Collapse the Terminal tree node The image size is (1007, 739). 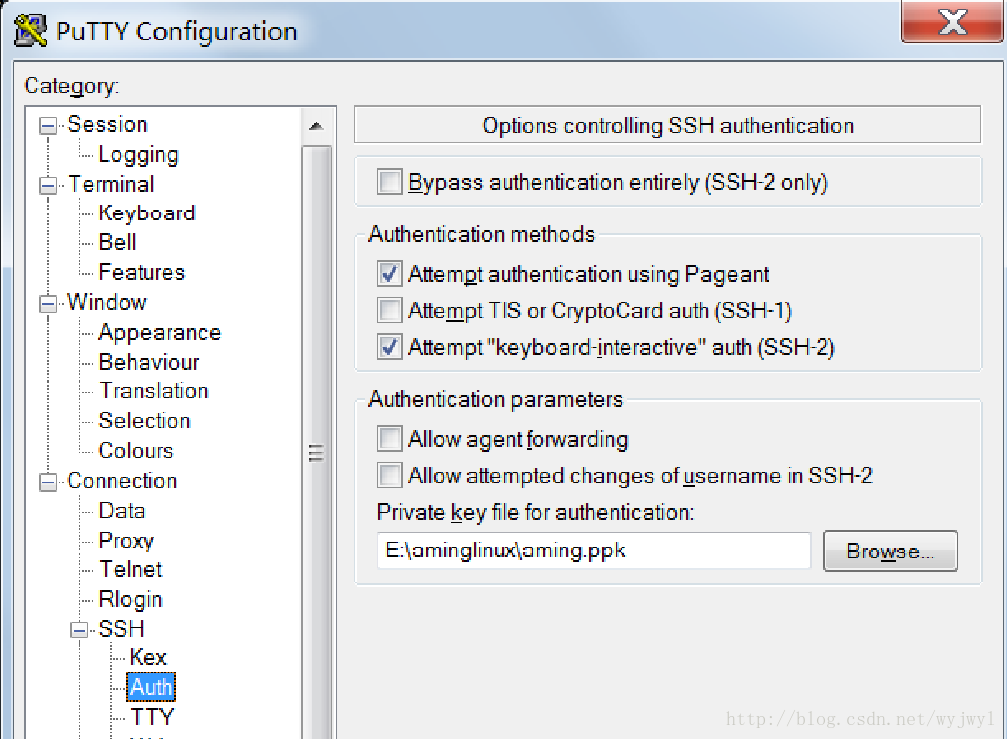pyautogui.click(x=48, y=186)
